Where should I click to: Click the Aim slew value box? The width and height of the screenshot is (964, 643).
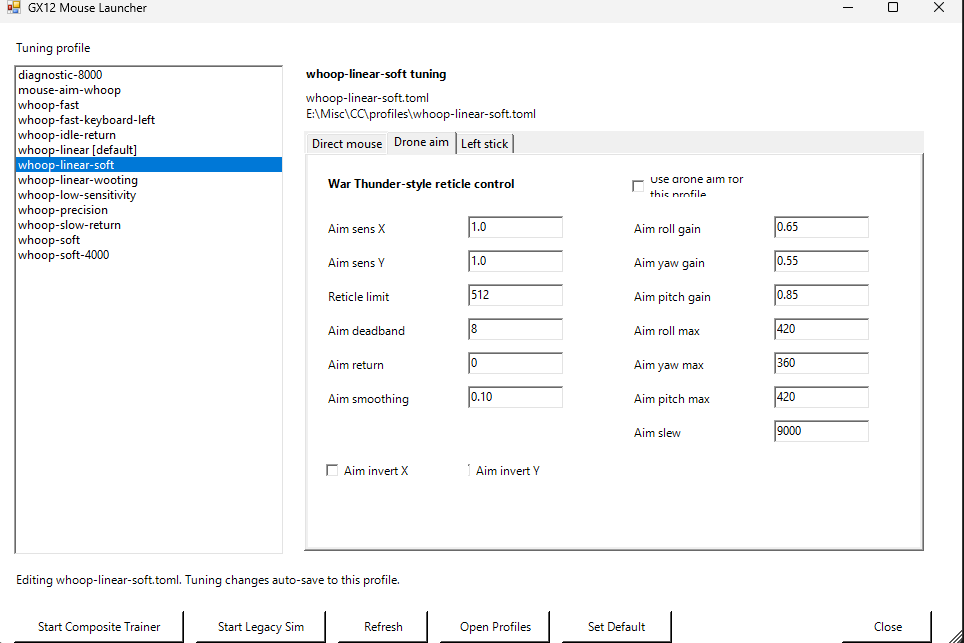821,431
